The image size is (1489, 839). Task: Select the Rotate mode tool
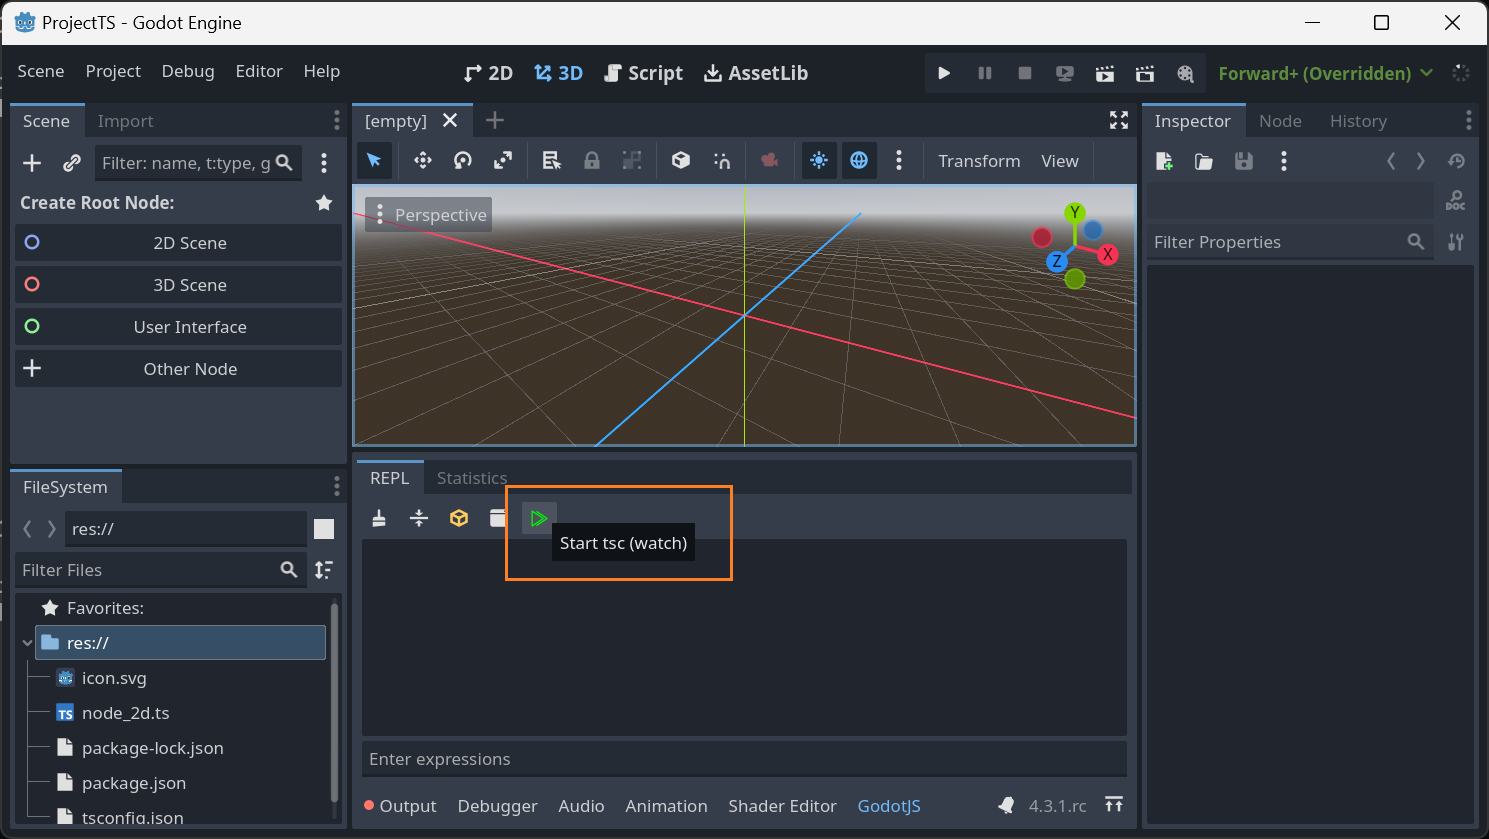[x=463, y=161]
